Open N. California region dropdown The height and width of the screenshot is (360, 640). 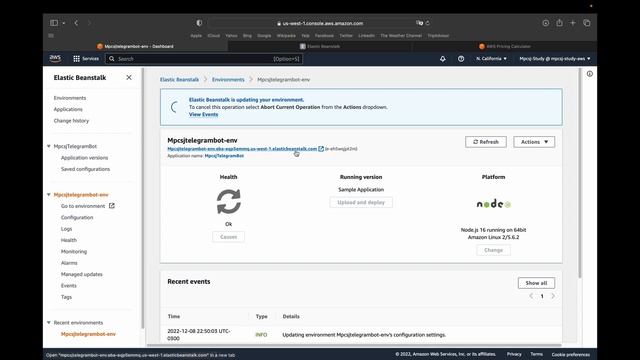491,59
